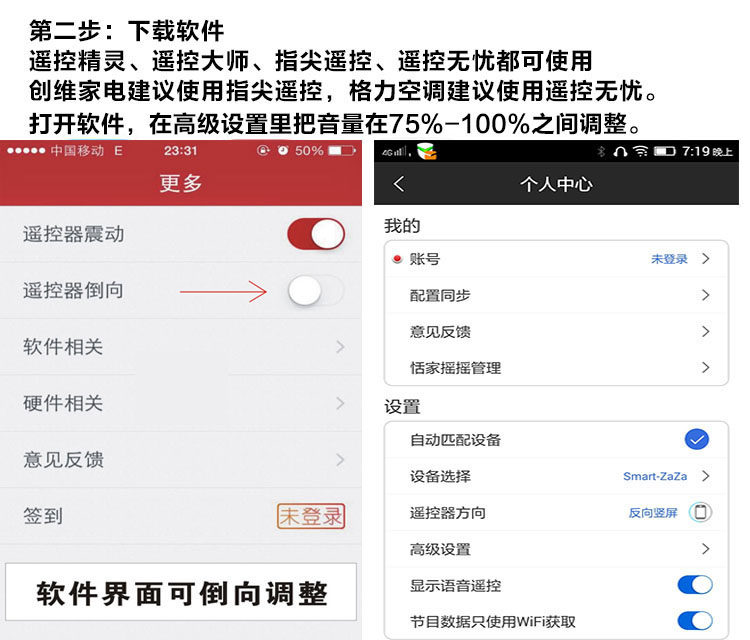The width and height of the screenshot is (750, 640).
Task: Tap the 7:19 晚上 clock
Action: (707, 152)
